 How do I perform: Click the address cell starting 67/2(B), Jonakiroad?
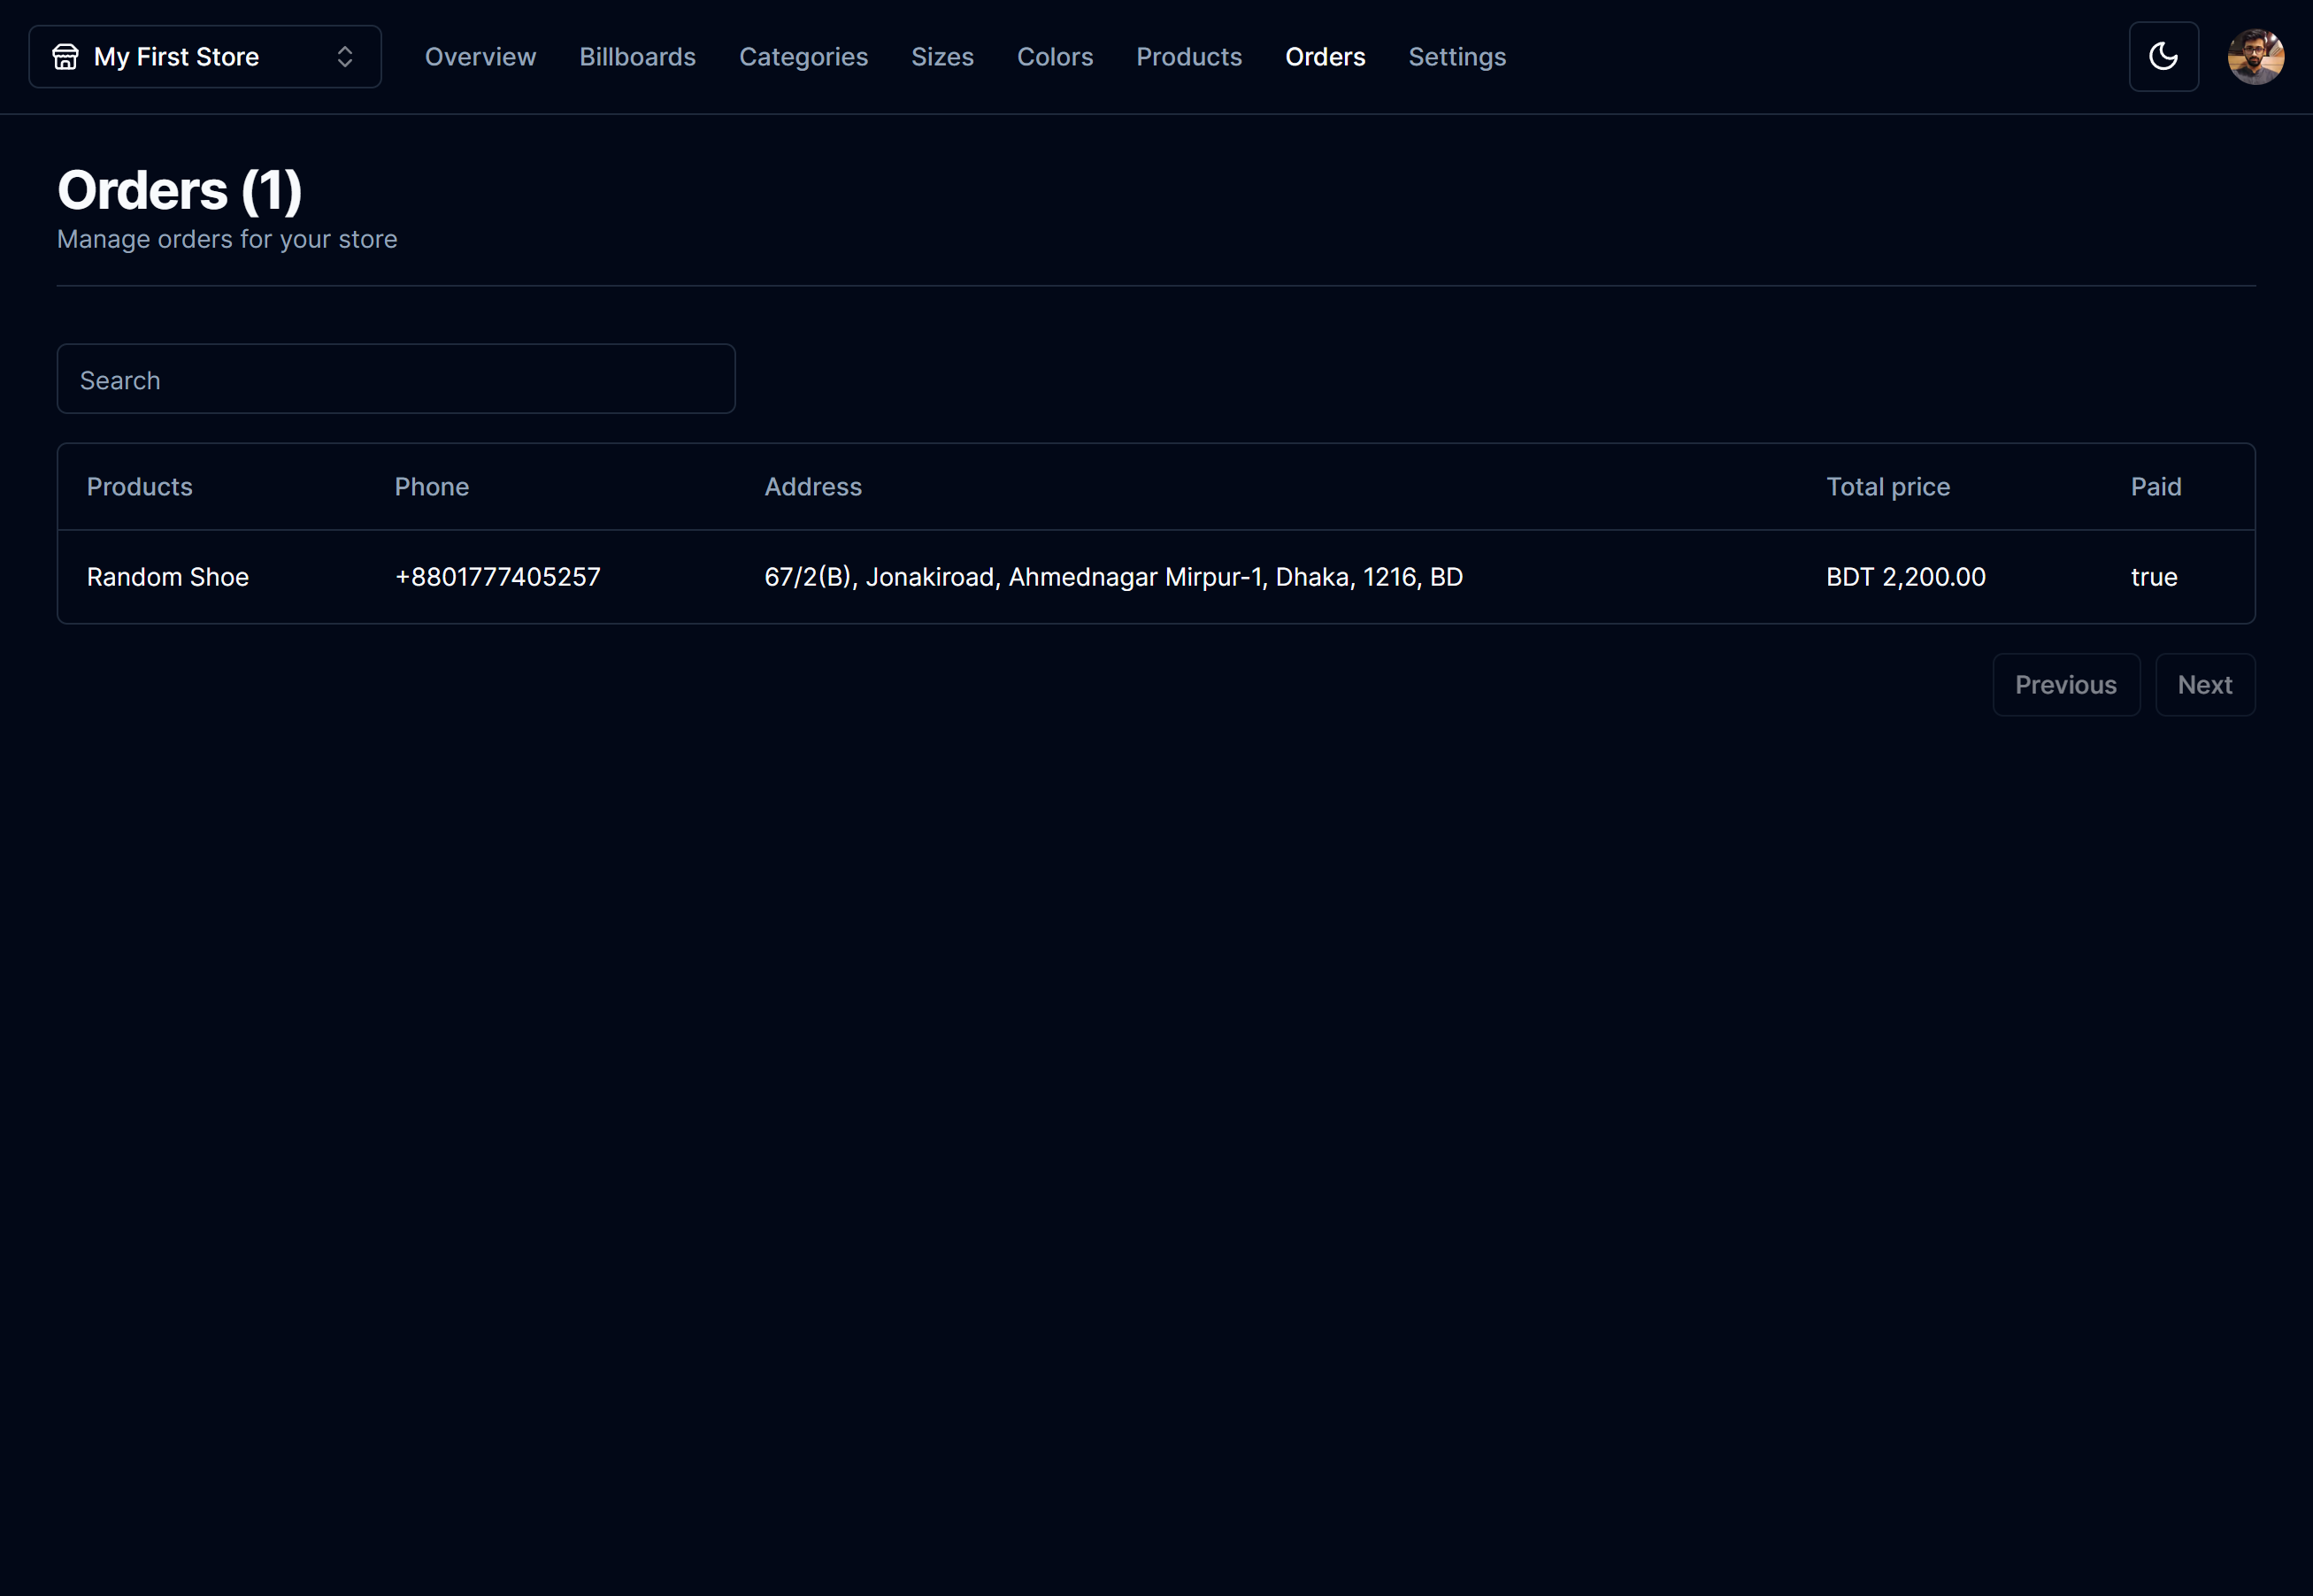(x=1113, y=577)
